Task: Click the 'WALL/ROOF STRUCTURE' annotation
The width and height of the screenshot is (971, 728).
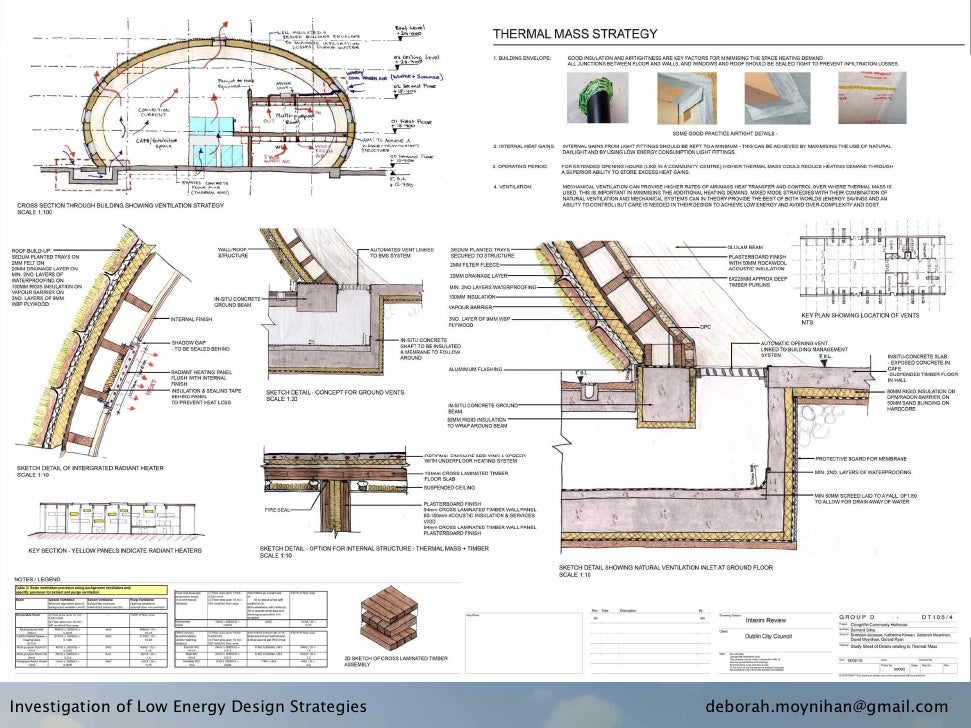Action: click(x=232, y=253)
